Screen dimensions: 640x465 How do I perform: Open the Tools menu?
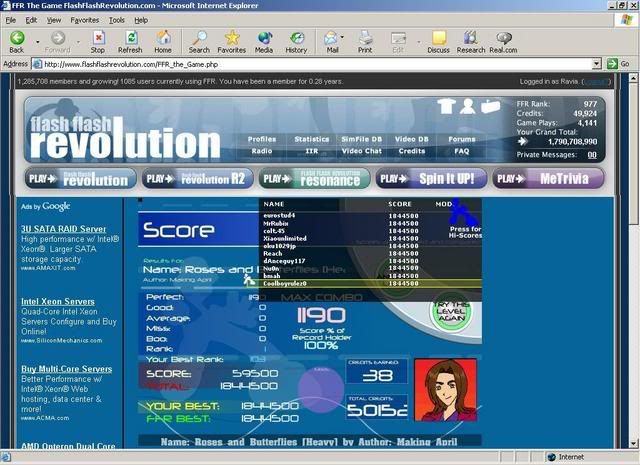click(117, 19)
